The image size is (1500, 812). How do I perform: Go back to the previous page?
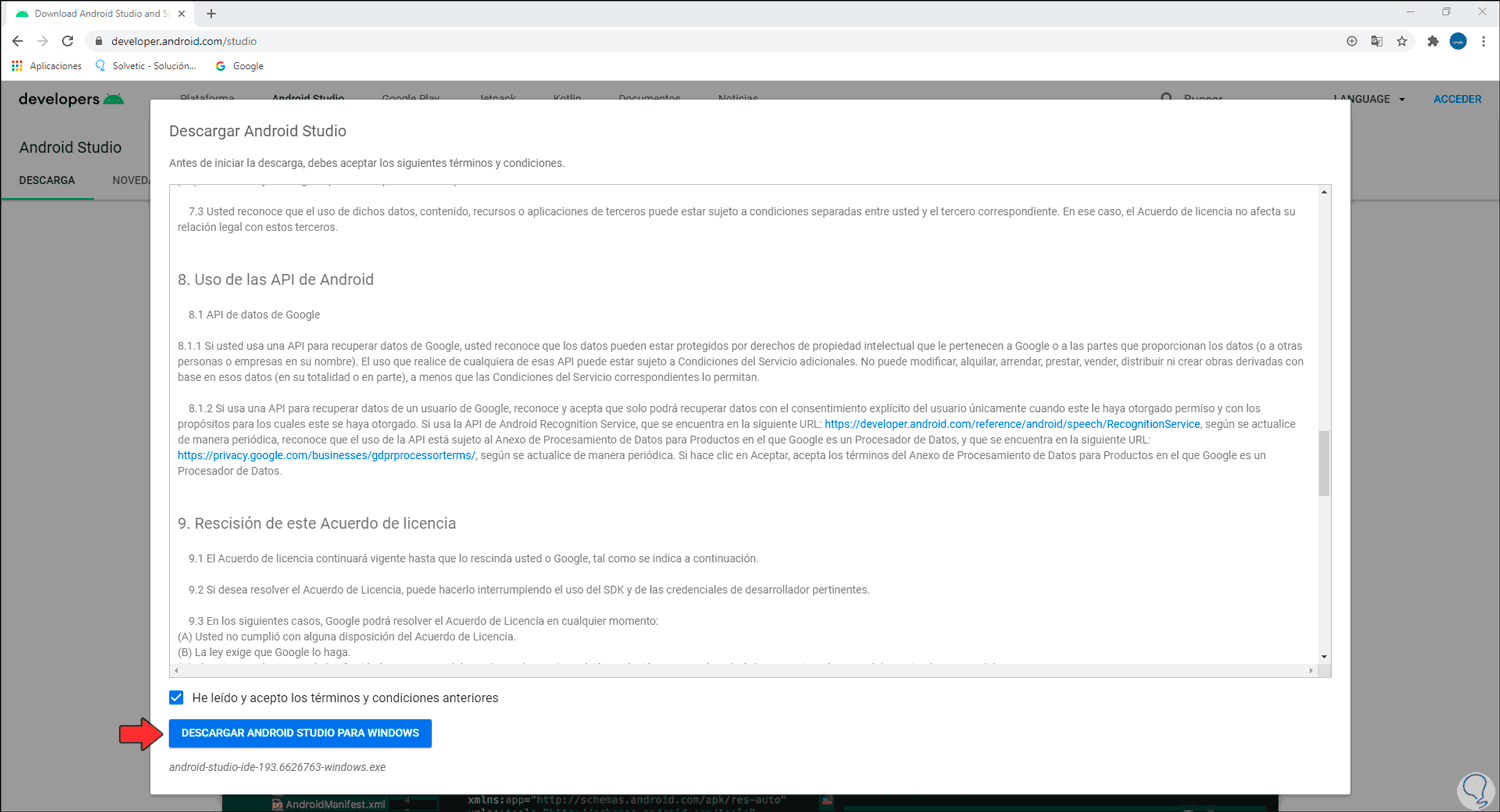[x=17, y=41]
